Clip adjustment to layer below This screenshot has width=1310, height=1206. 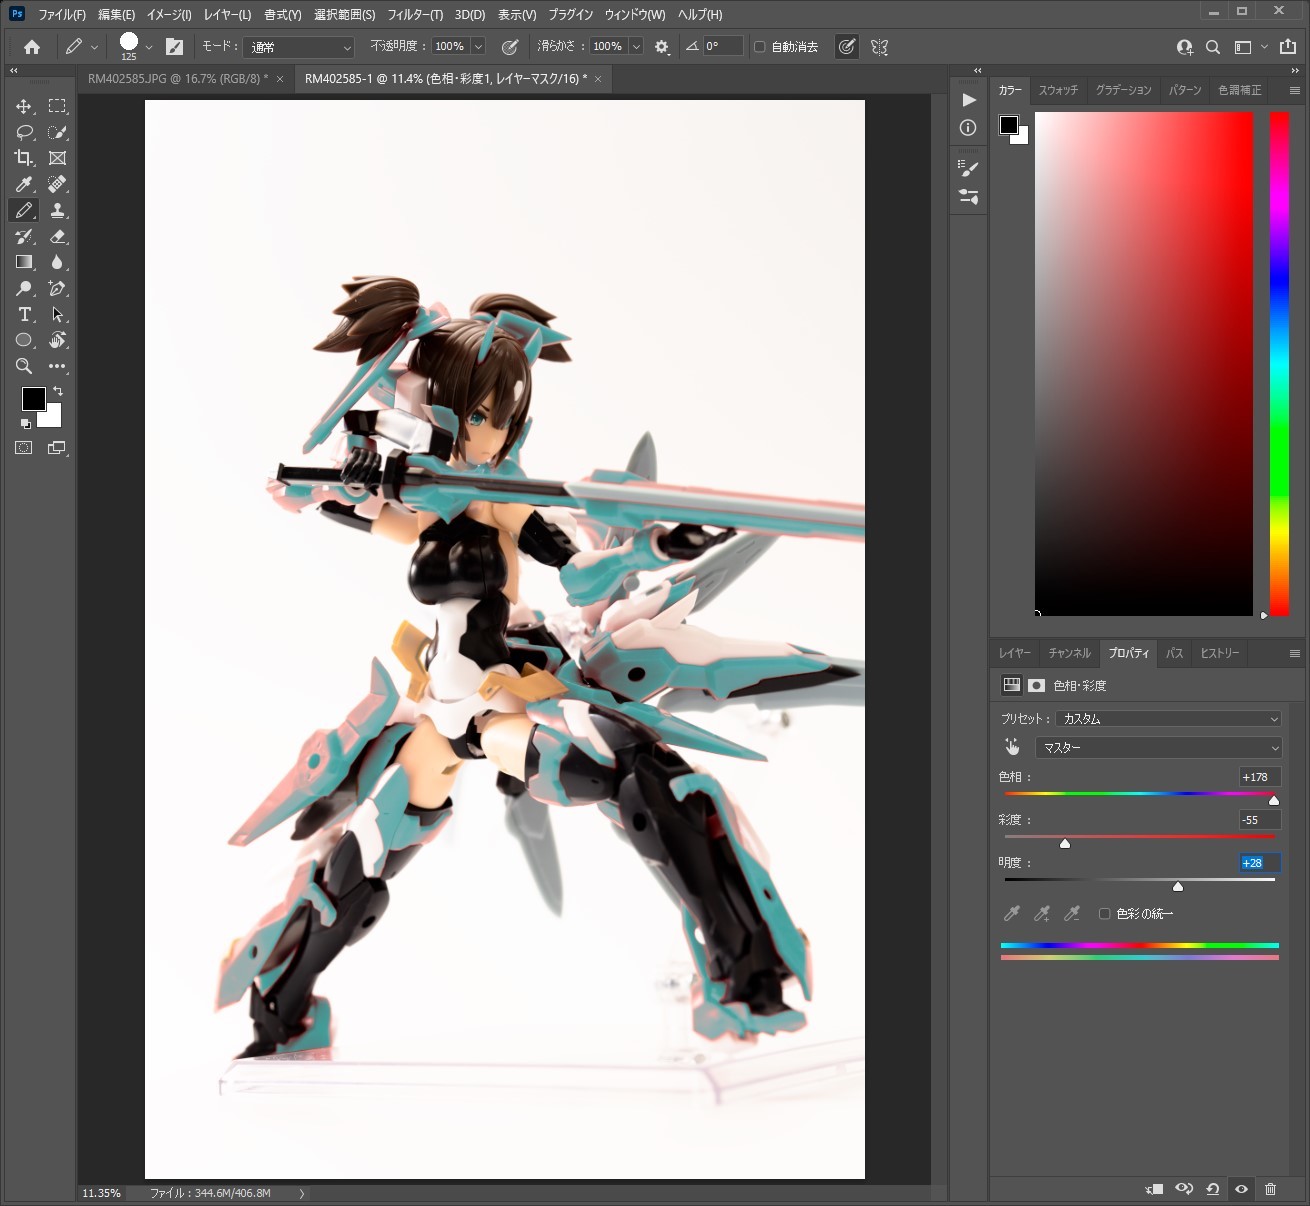point(1154,1189)
